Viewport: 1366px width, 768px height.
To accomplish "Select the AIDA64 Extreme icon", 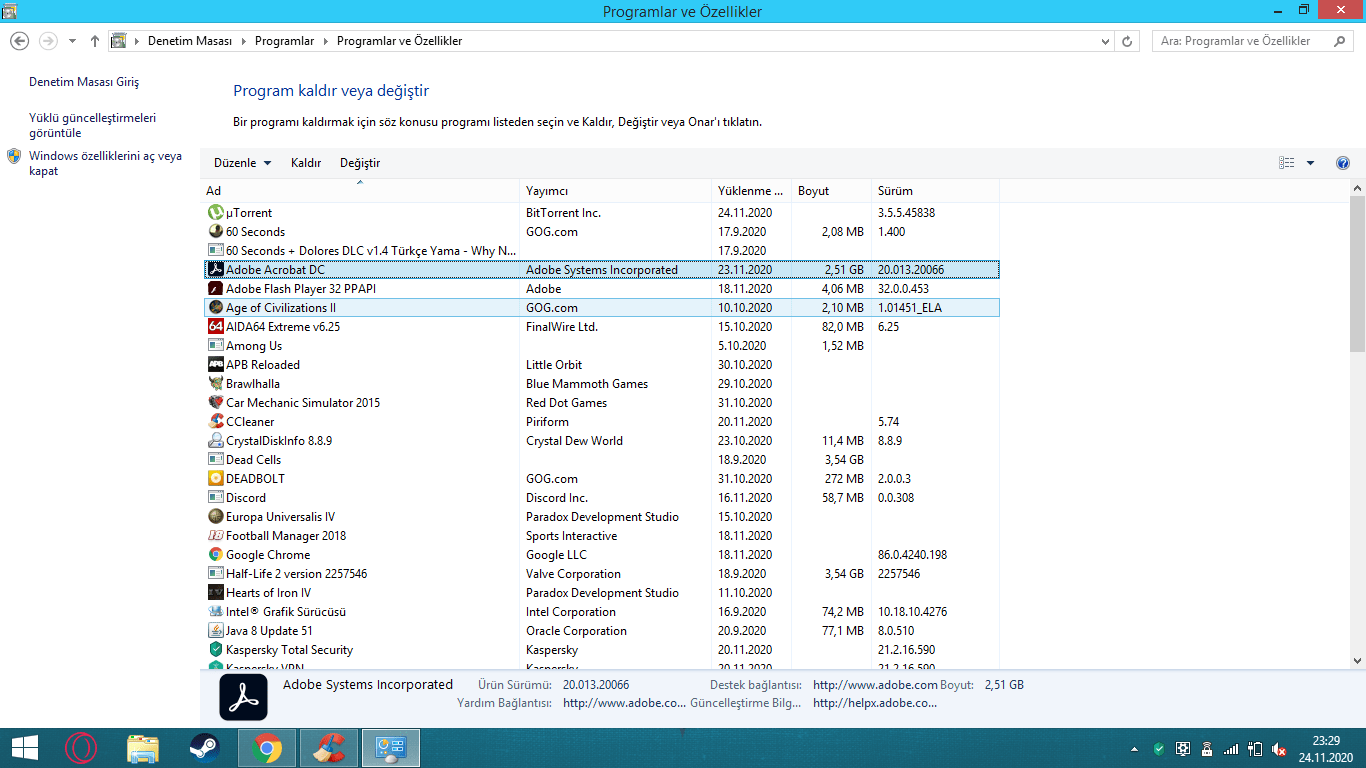I will [215, 326].
